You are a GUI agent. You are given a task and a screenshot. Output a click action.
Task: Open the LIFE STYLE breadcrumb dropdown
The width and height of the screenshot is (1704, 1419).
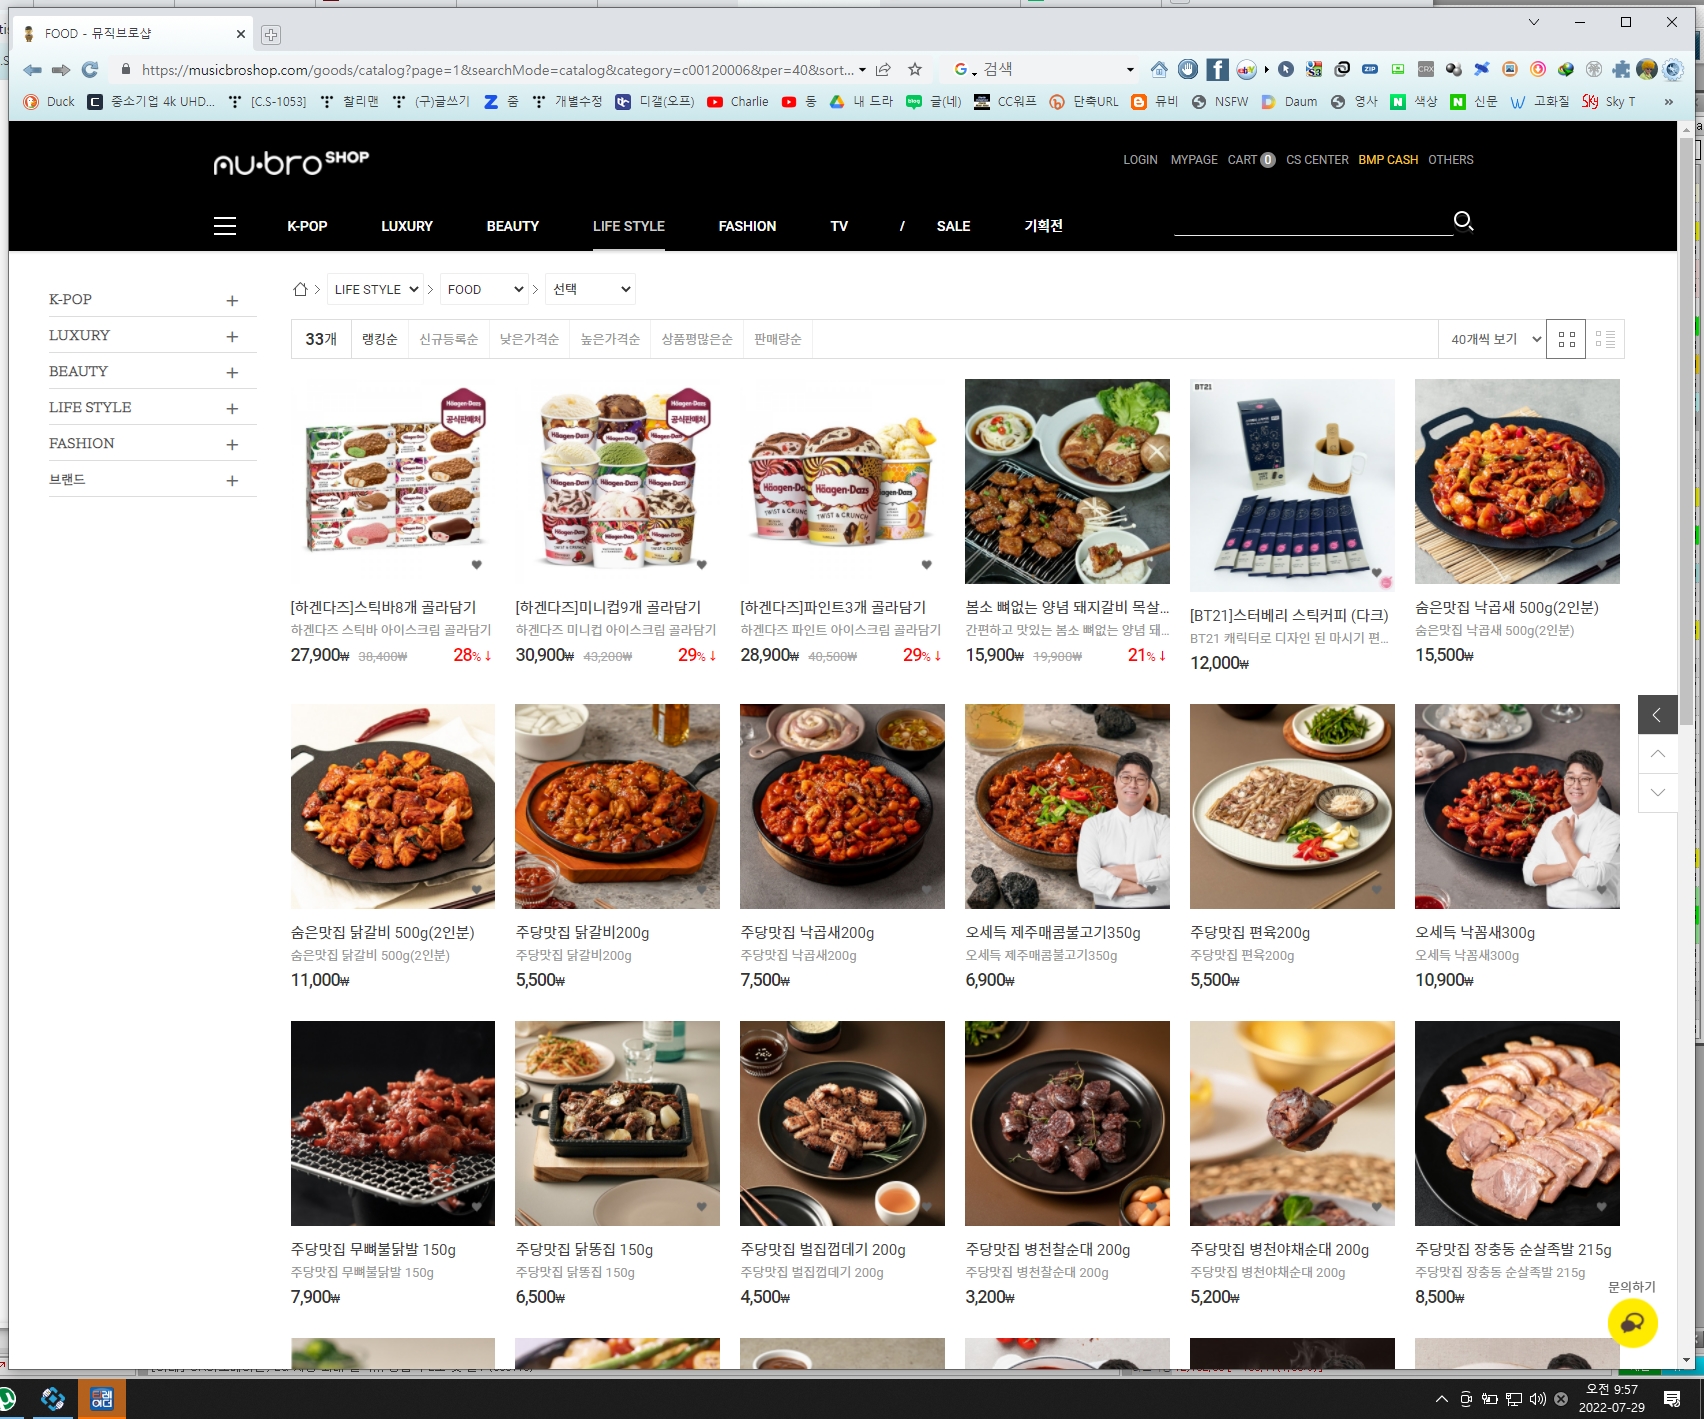pyautogui.click(x=375, y=289)
